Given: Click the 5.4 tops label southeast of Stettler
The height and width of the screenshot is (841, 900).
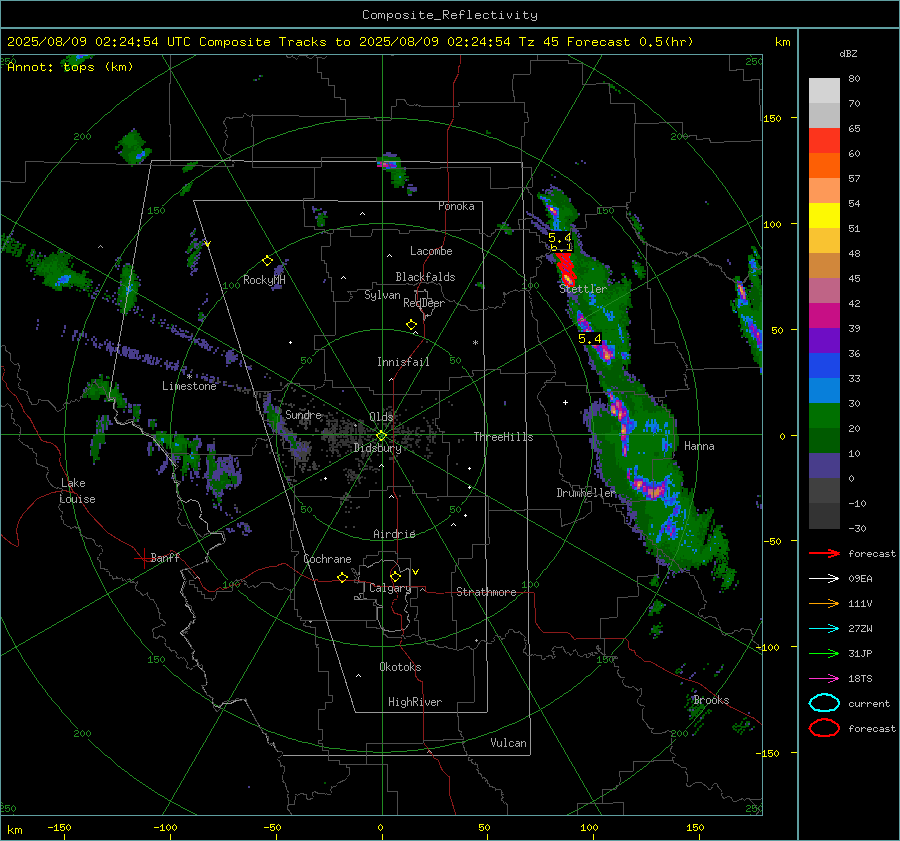Looking at the screenshot, I should (589, 339).
